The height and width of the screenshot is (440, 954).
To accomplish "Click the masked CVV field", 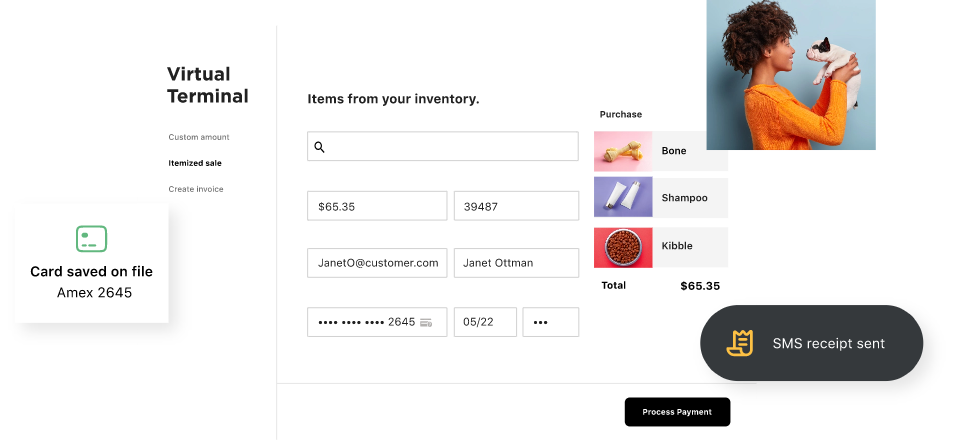I will (550, 322).
